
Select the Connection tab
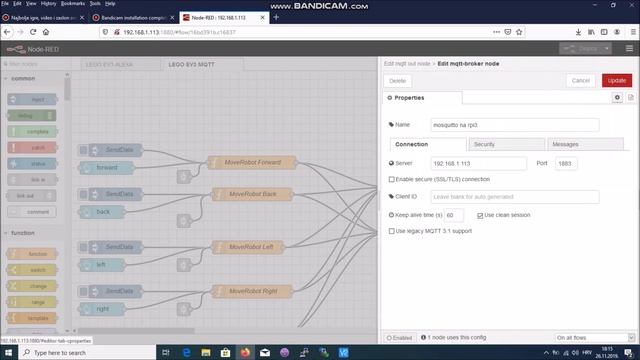click(428, 144)
